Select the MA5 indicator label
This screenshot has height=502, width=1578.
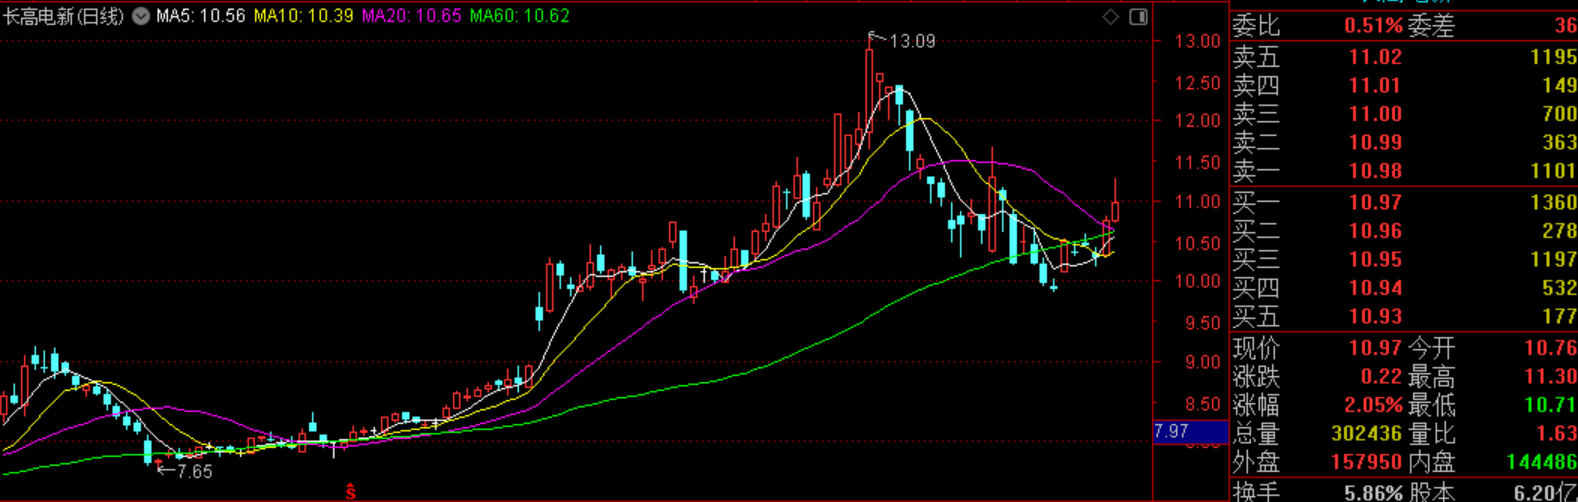[200, 16]
